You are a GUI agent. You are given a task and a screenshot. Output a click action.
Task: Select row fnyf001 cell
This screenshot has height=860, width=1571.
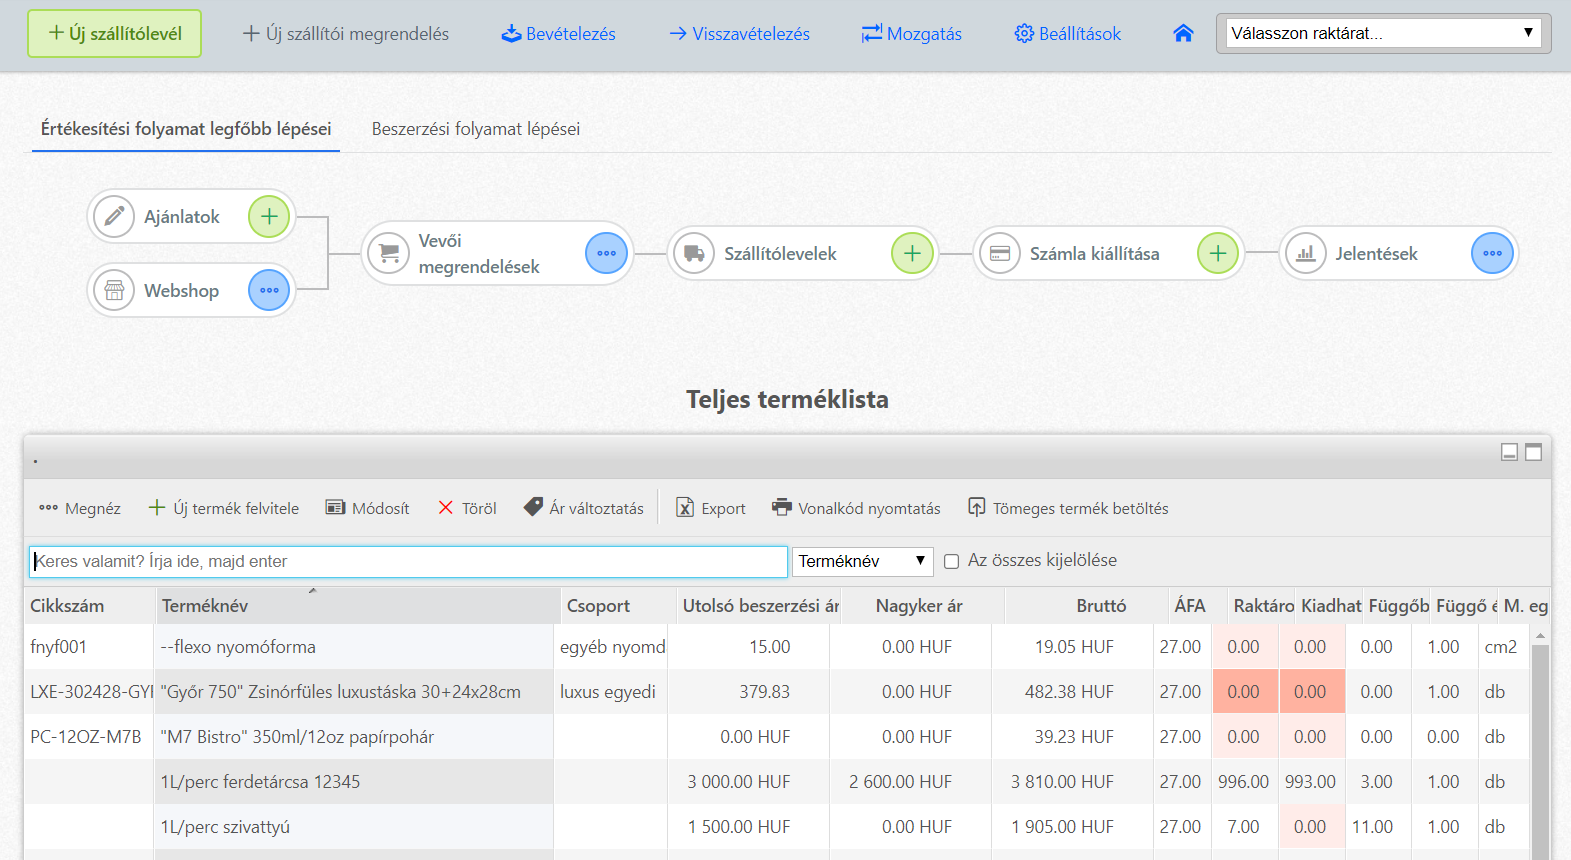click(88, 647)
